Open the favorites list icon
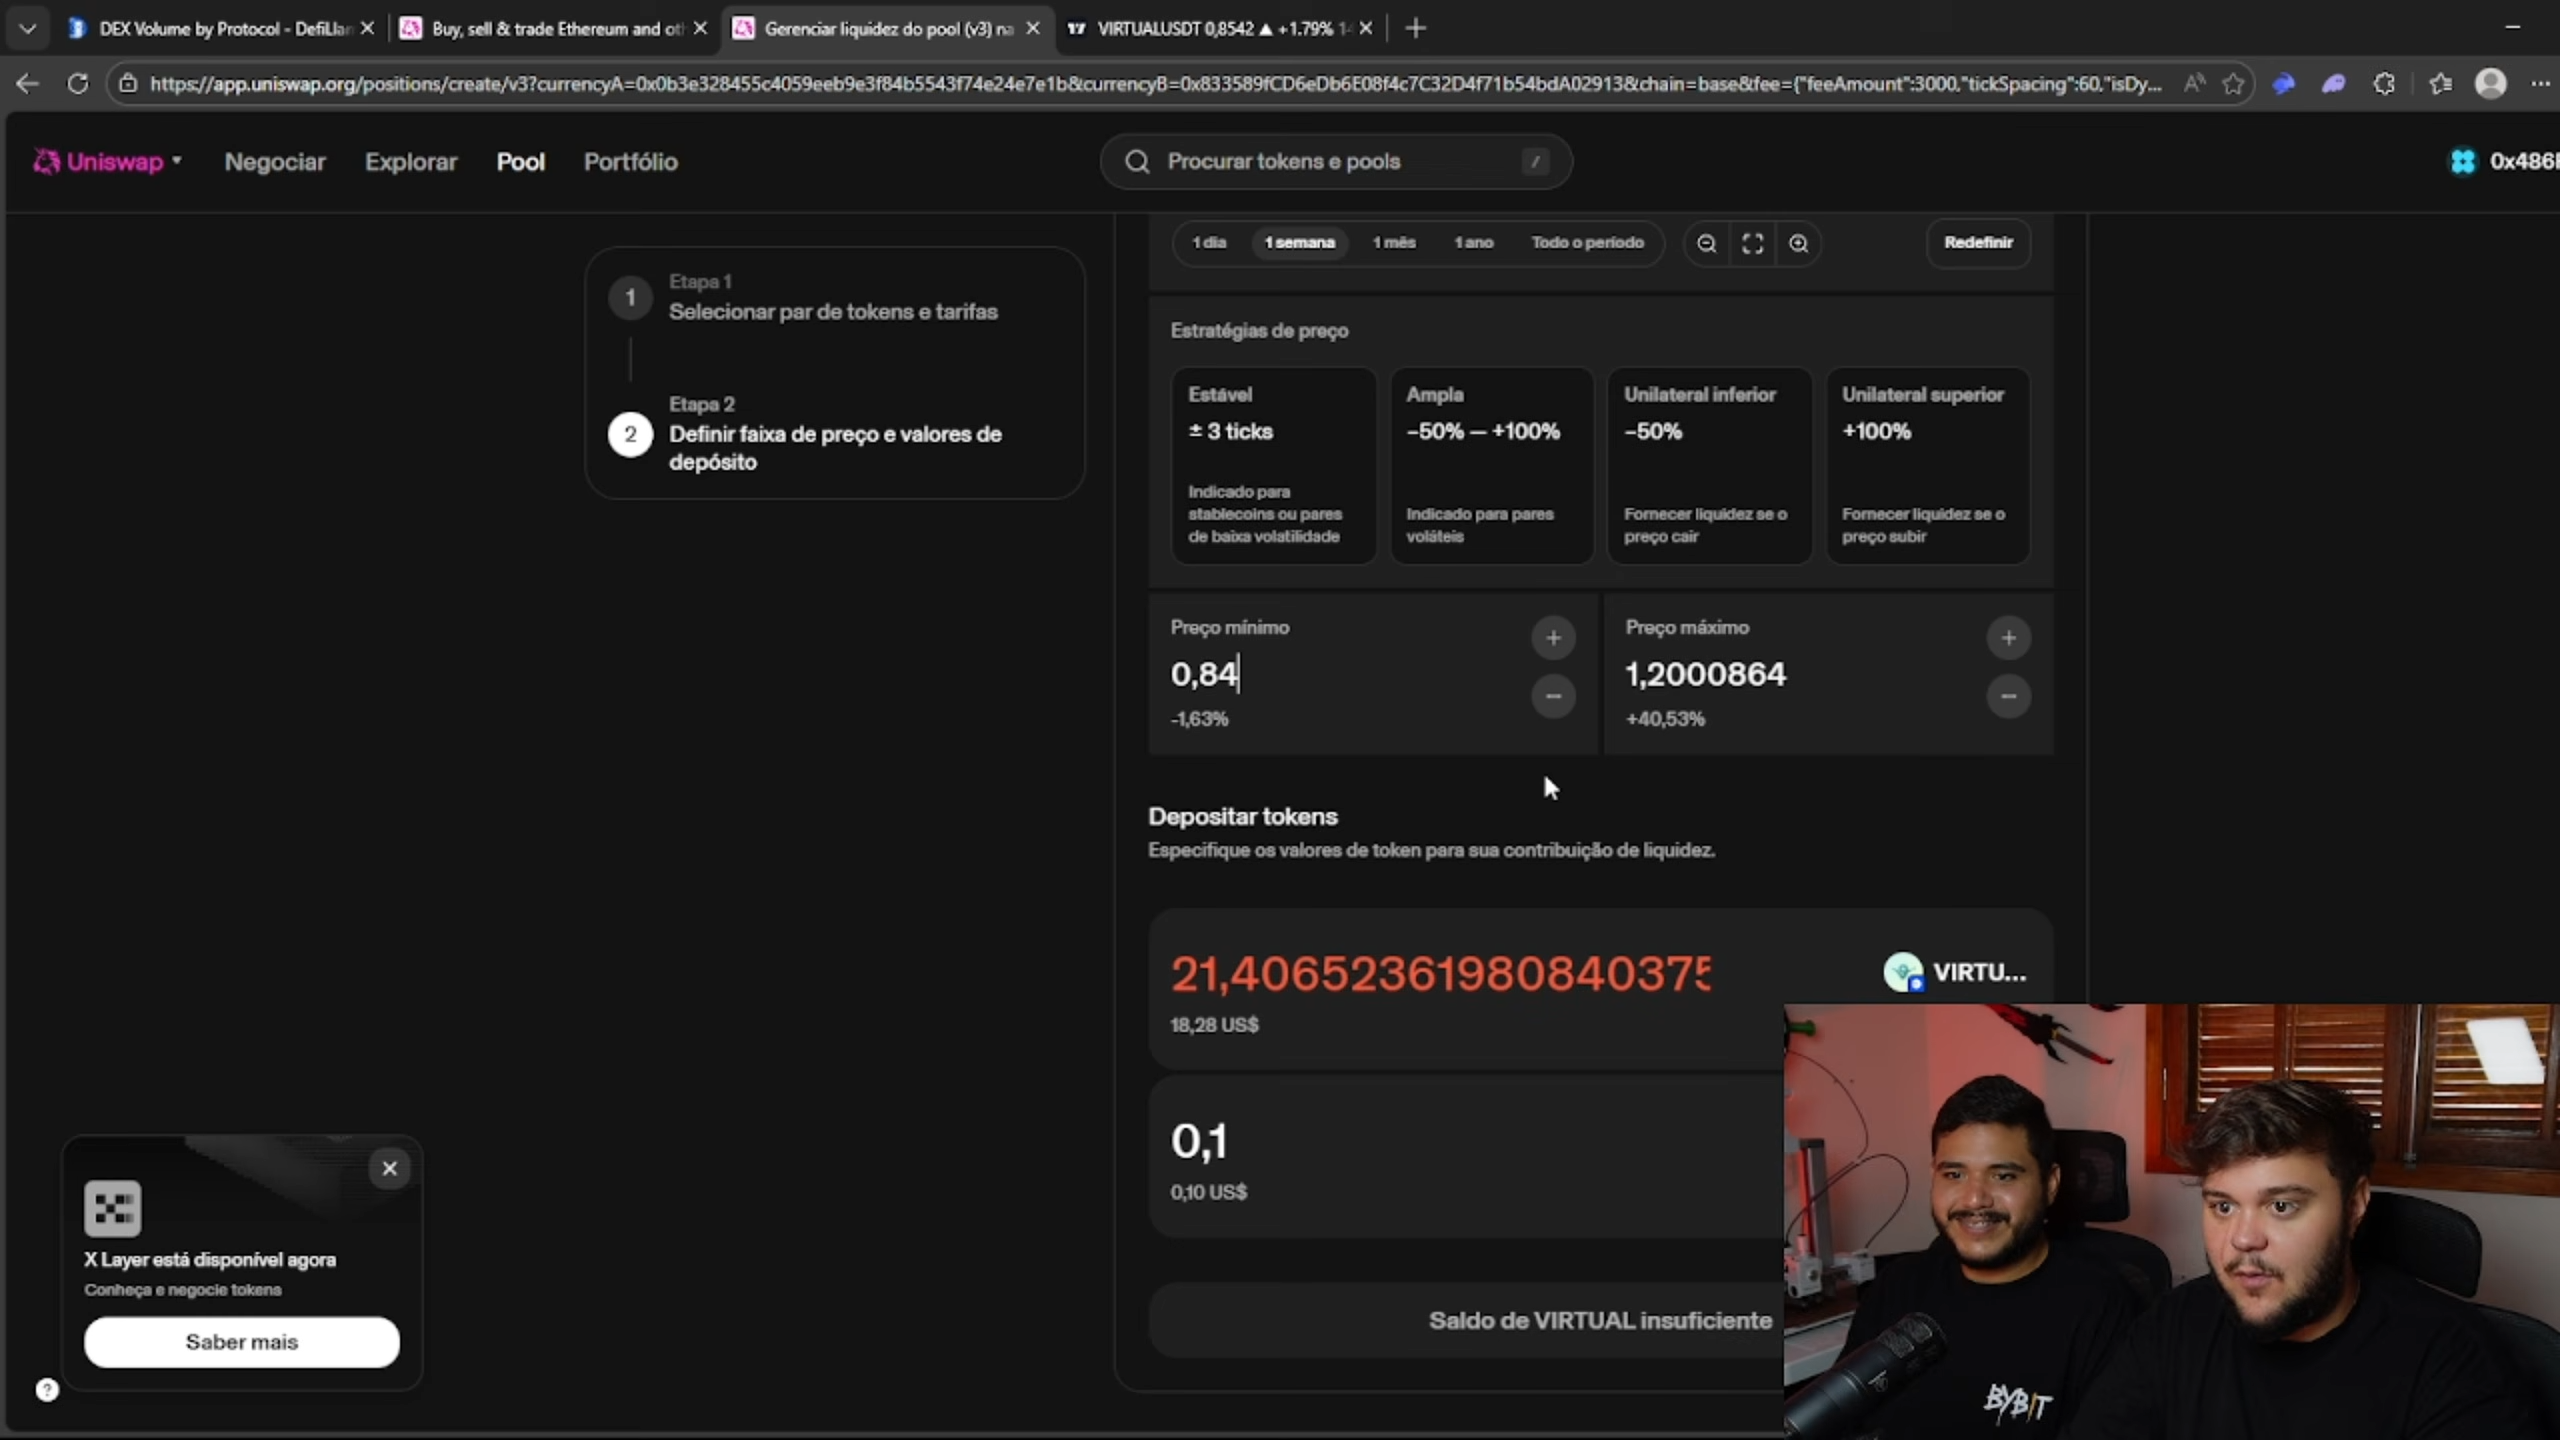Viewport: 2560px width, 1440px height. coord(2441,84)
